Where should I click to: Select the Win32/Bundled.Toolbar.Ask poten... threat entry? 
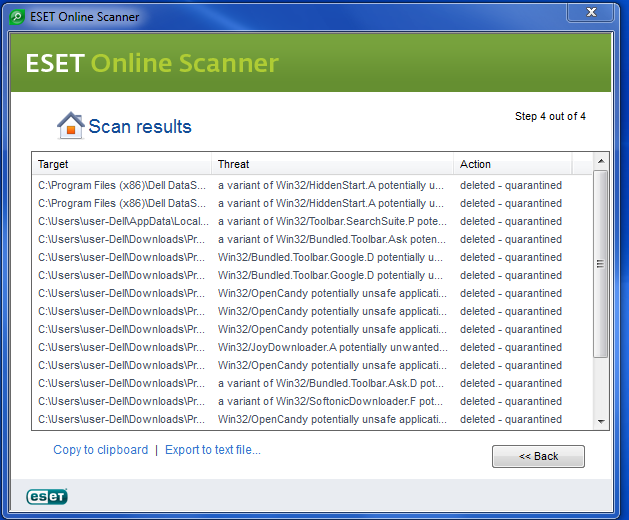(332, 239)
